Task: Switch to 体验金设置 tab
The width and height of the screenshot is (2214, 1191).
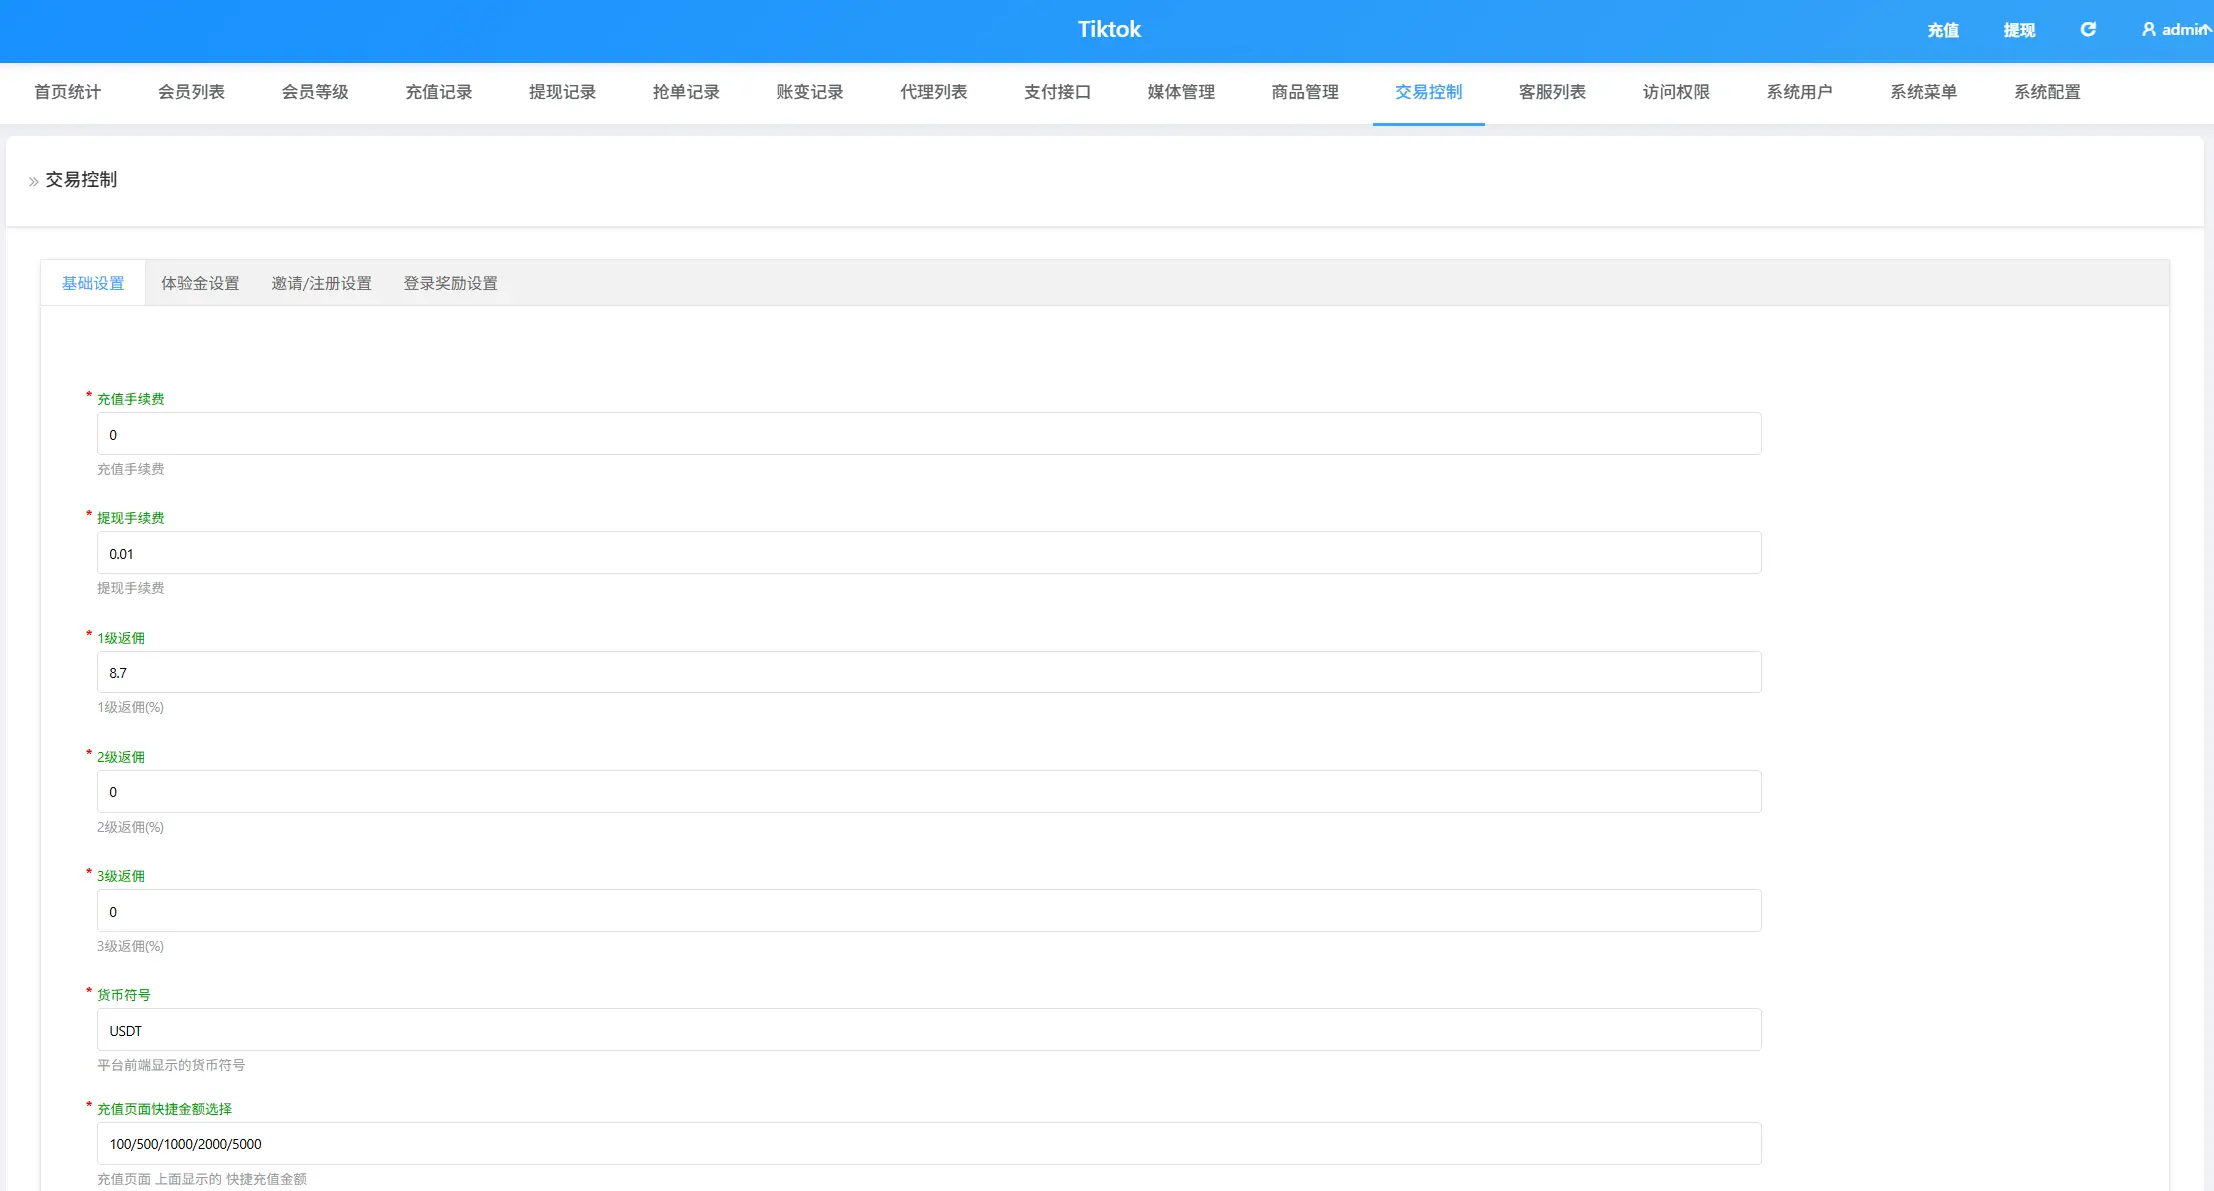Action: (200, 283)
